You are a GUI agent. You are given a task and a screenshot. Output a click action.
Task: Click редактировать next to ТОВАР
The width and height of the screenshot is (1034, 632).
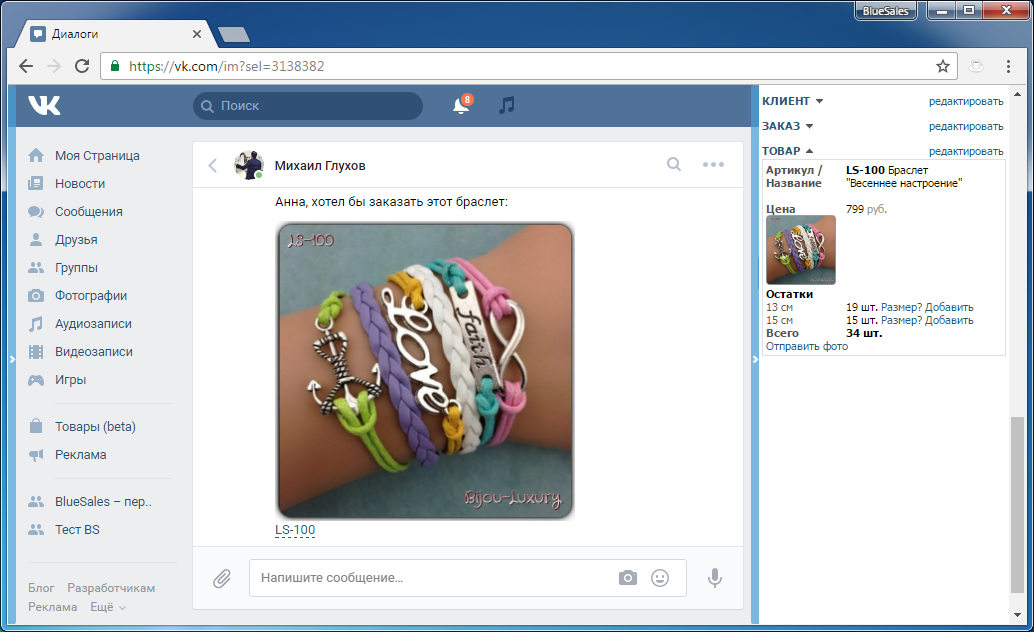[x=965, y=151]
